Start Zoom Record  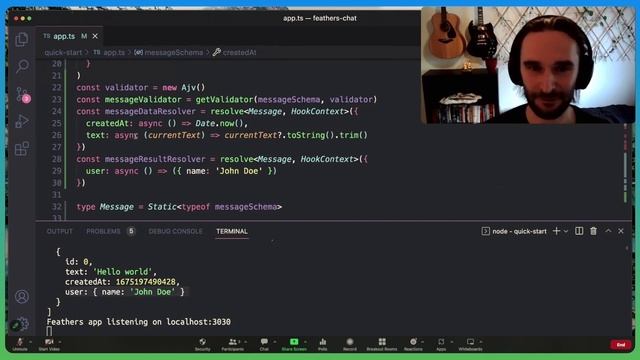(350, 344)
